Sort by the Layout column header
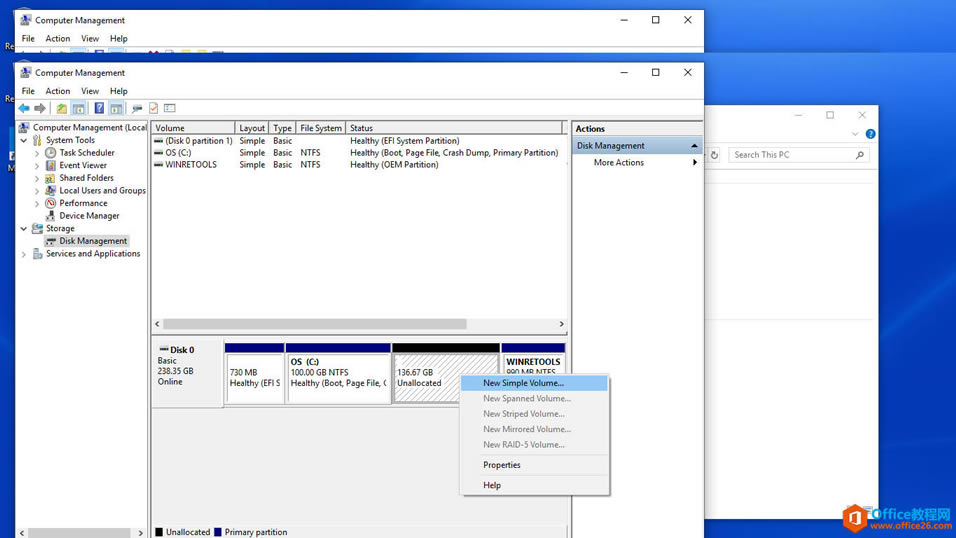The image size is (956, 538). [x=252, y=128]
